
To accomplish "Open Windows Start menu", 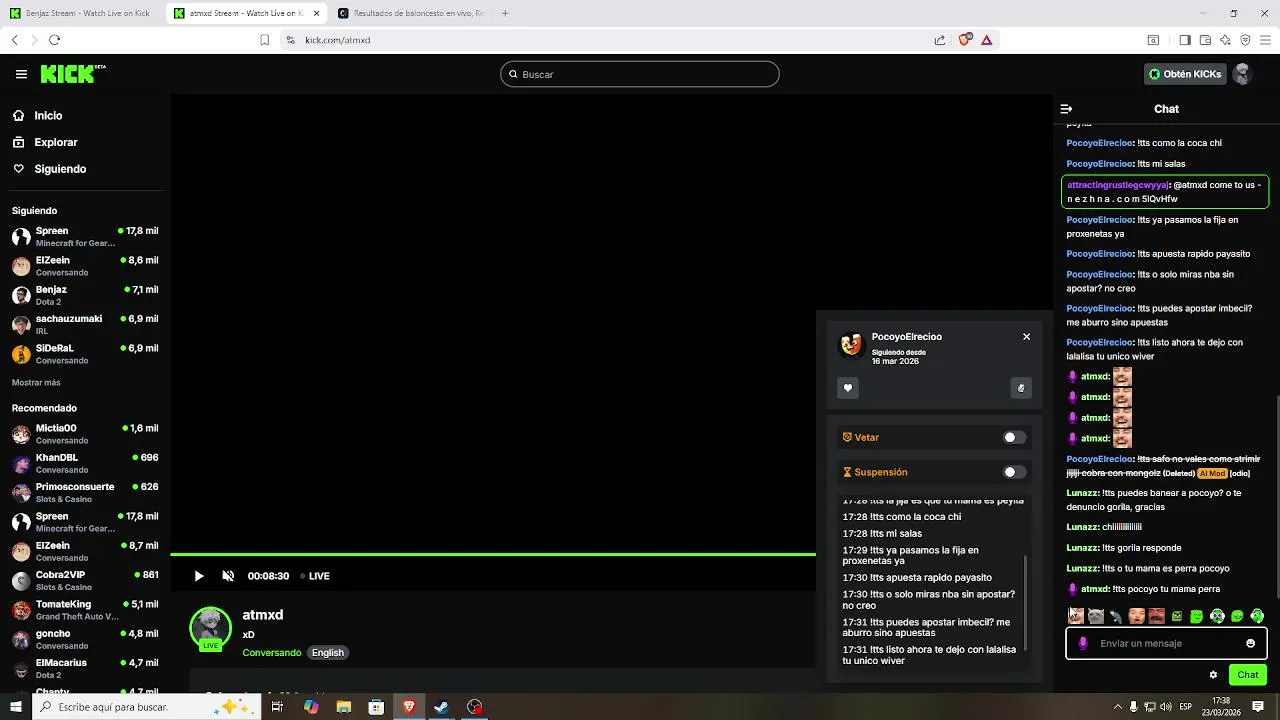I will (15, 707).
